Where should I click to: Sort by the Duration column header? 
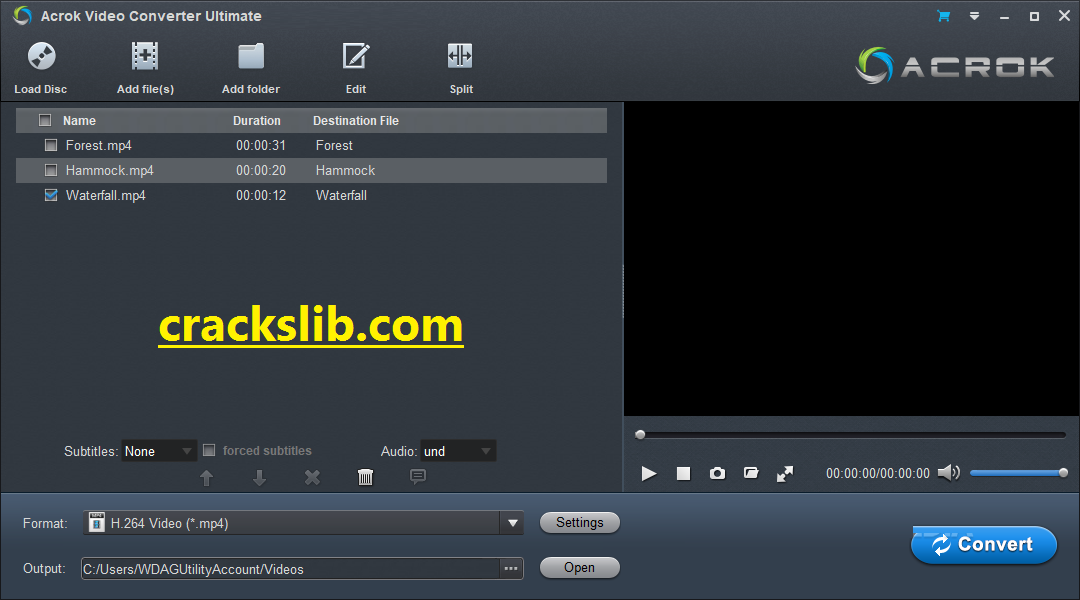click(256, 121)
